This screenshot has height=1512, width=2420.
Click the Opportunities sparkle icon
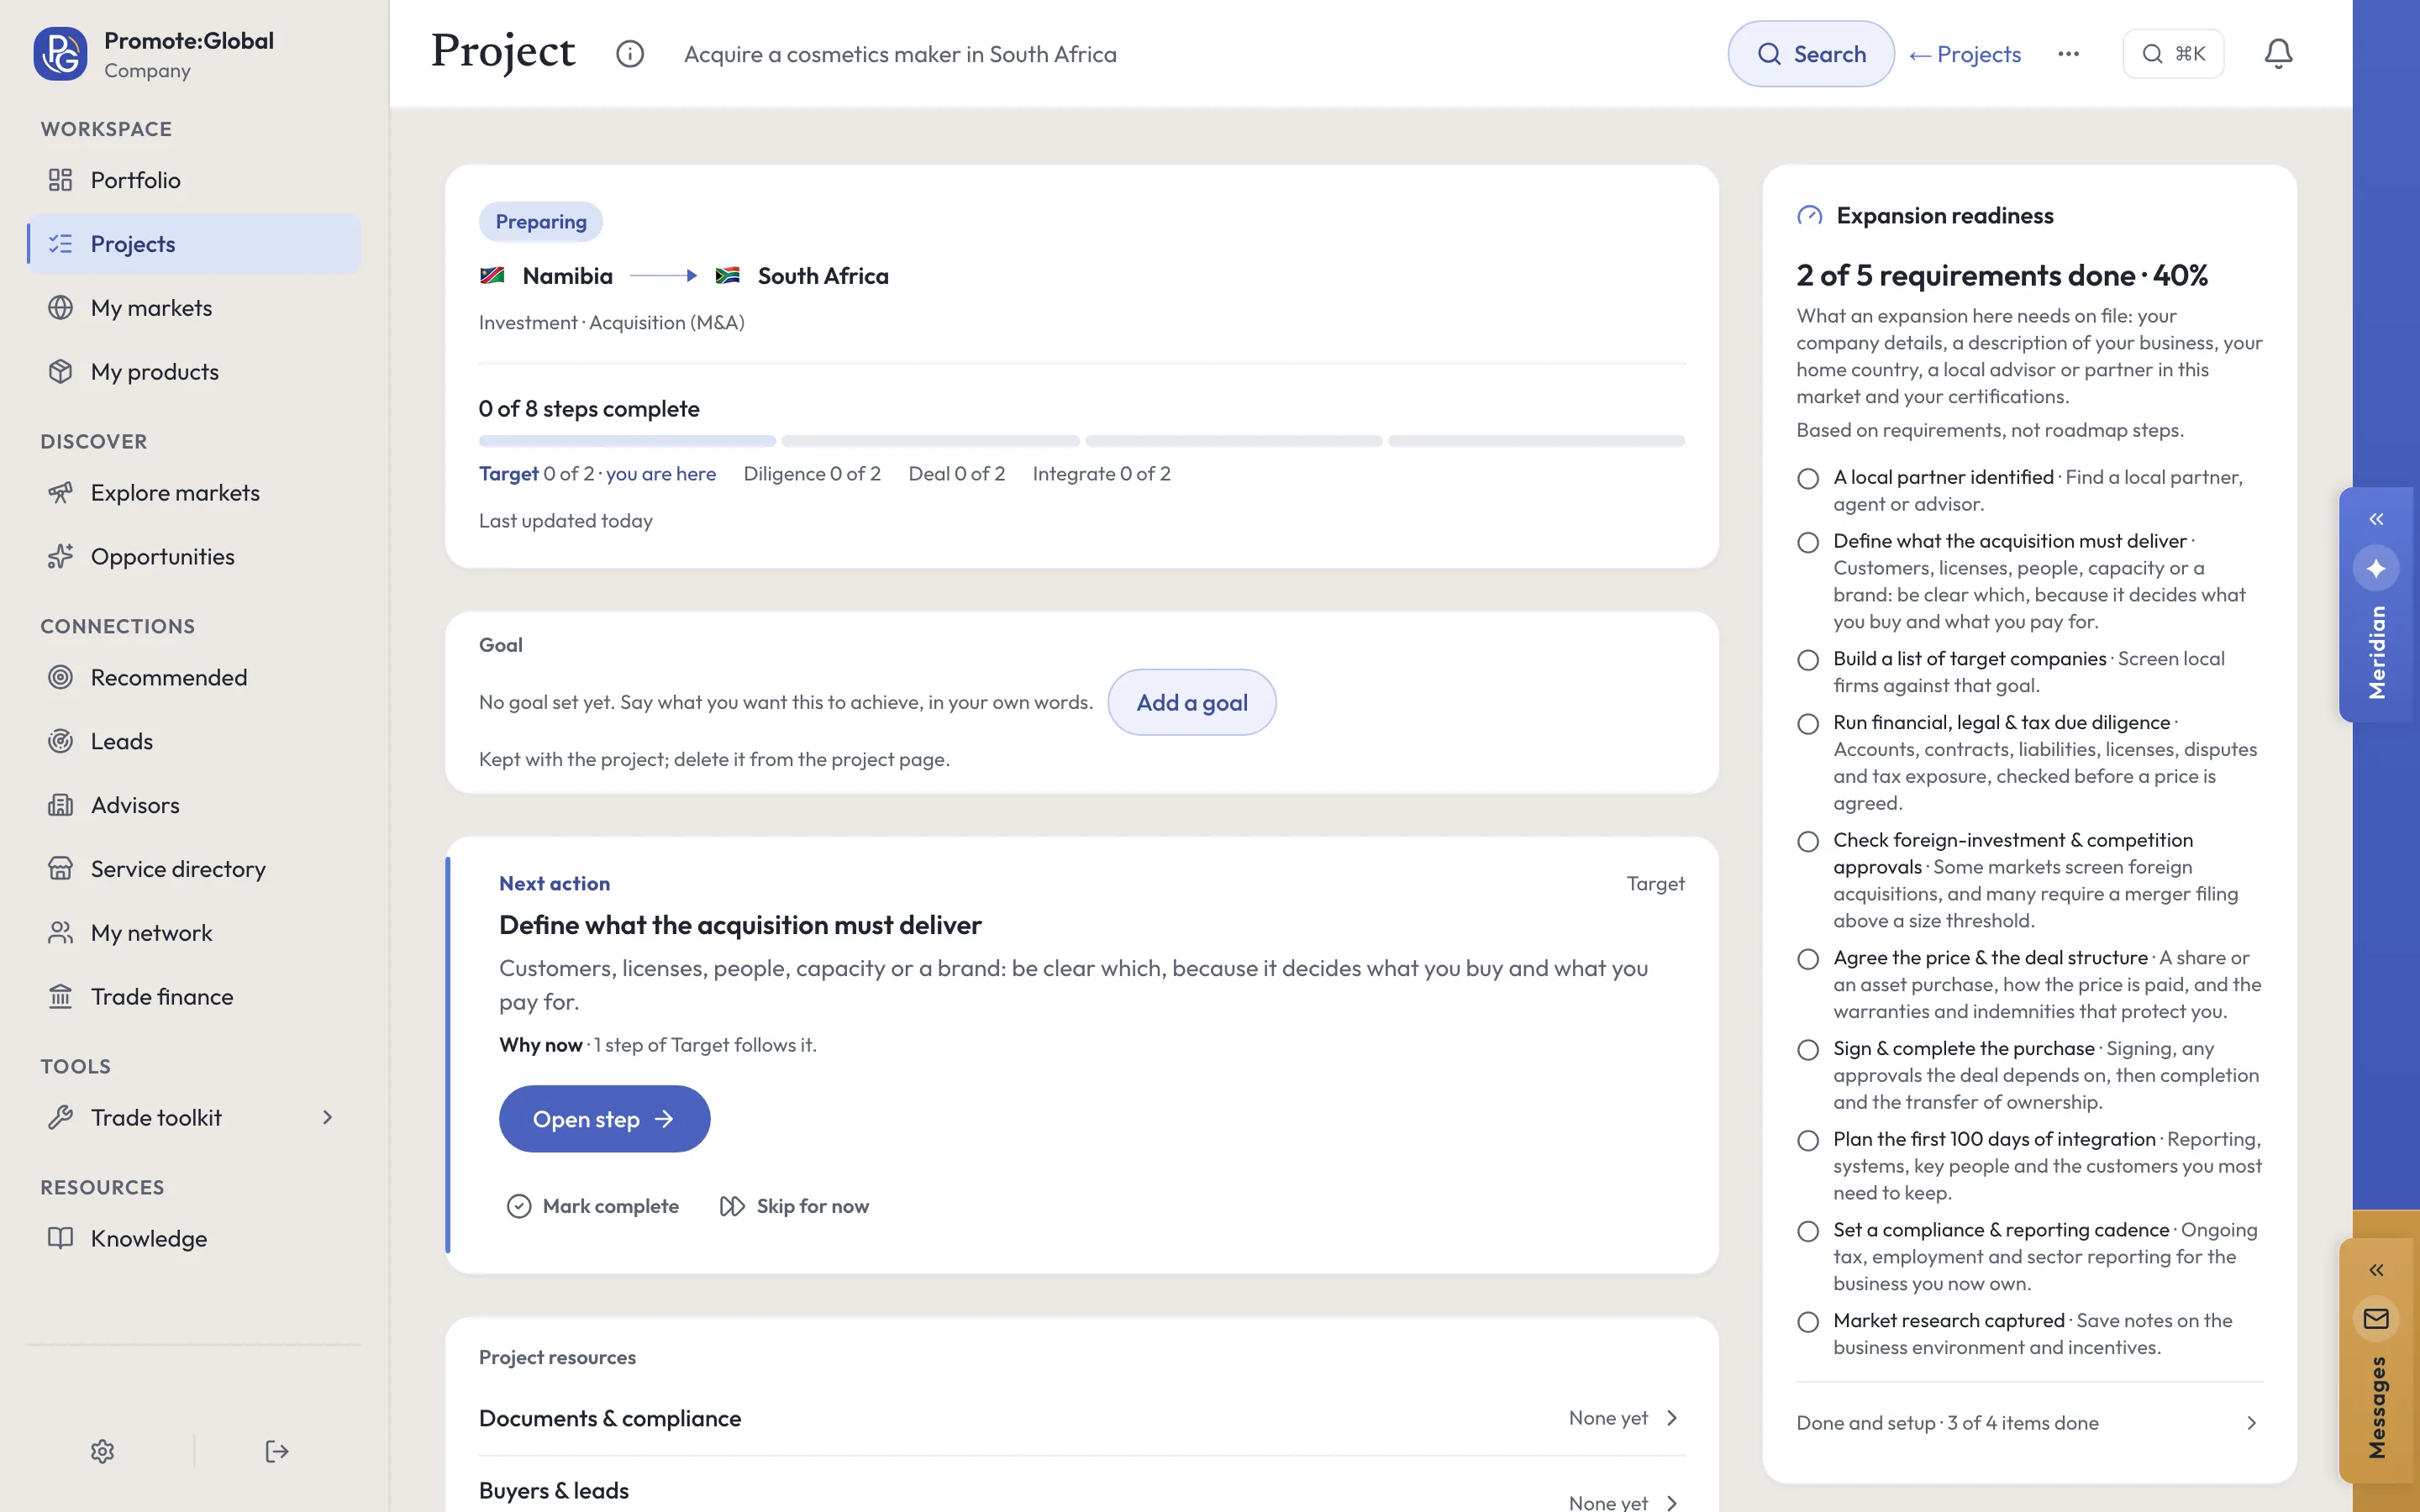point(61,557)
